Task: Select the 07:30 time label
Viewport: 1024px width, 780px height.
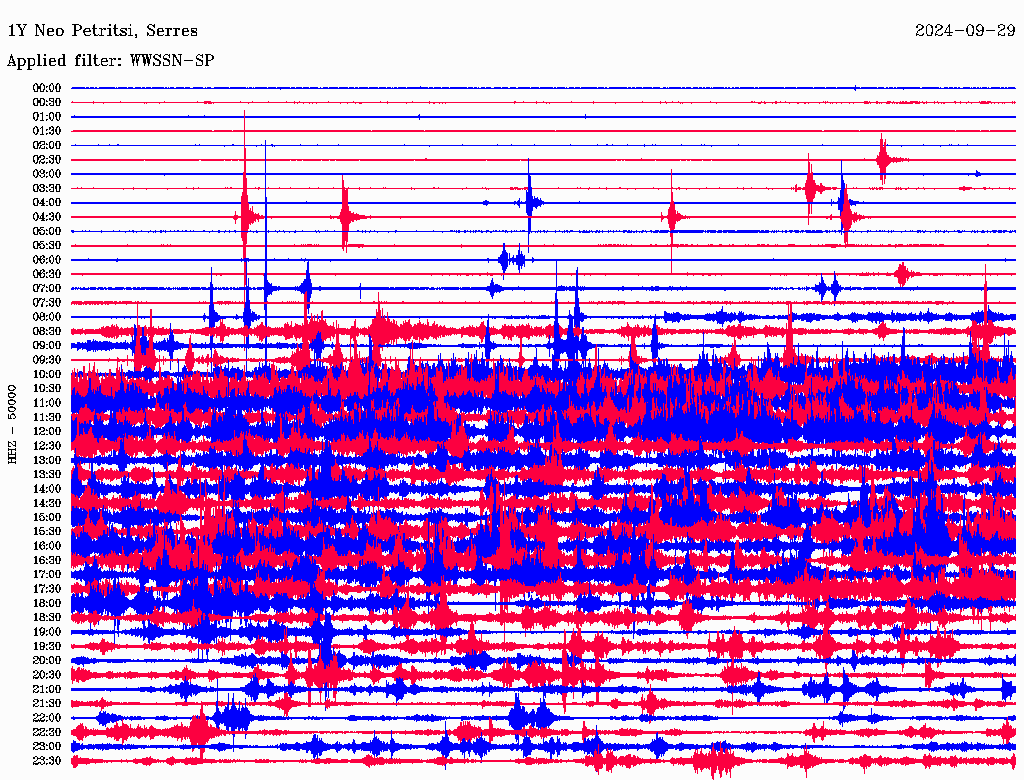Action: 47,303
